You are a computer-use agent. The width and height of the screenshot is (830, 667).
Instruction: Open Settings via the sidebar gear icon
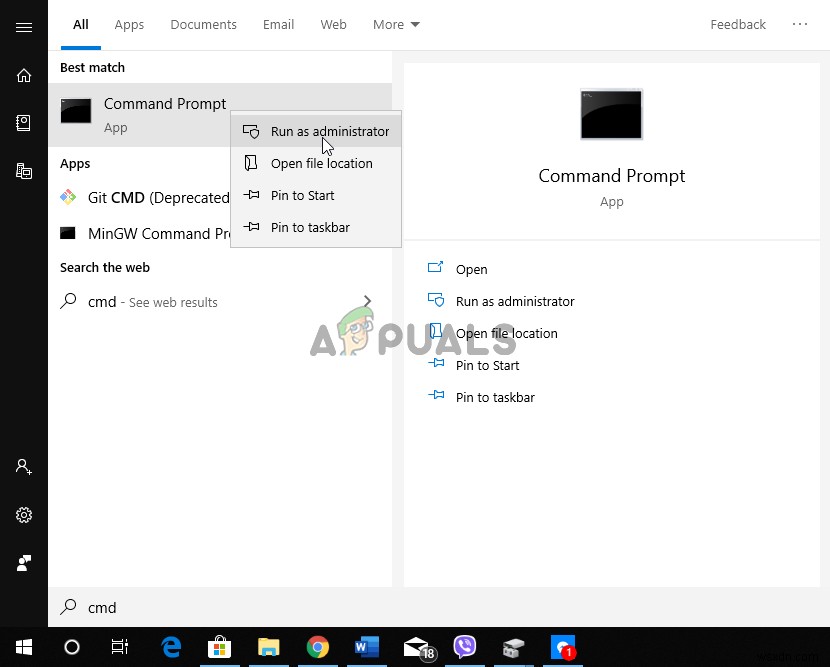pos(23,515)
